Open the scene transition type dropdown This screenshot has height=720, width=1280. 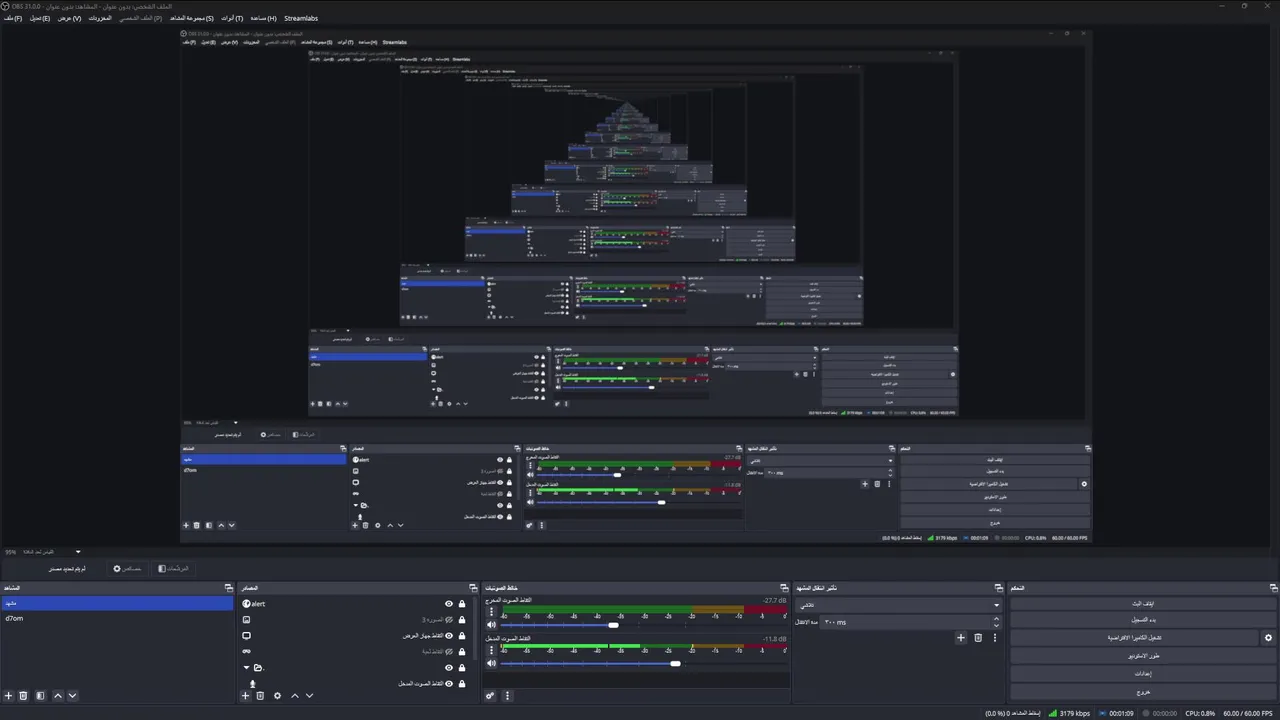coord(898,604)
